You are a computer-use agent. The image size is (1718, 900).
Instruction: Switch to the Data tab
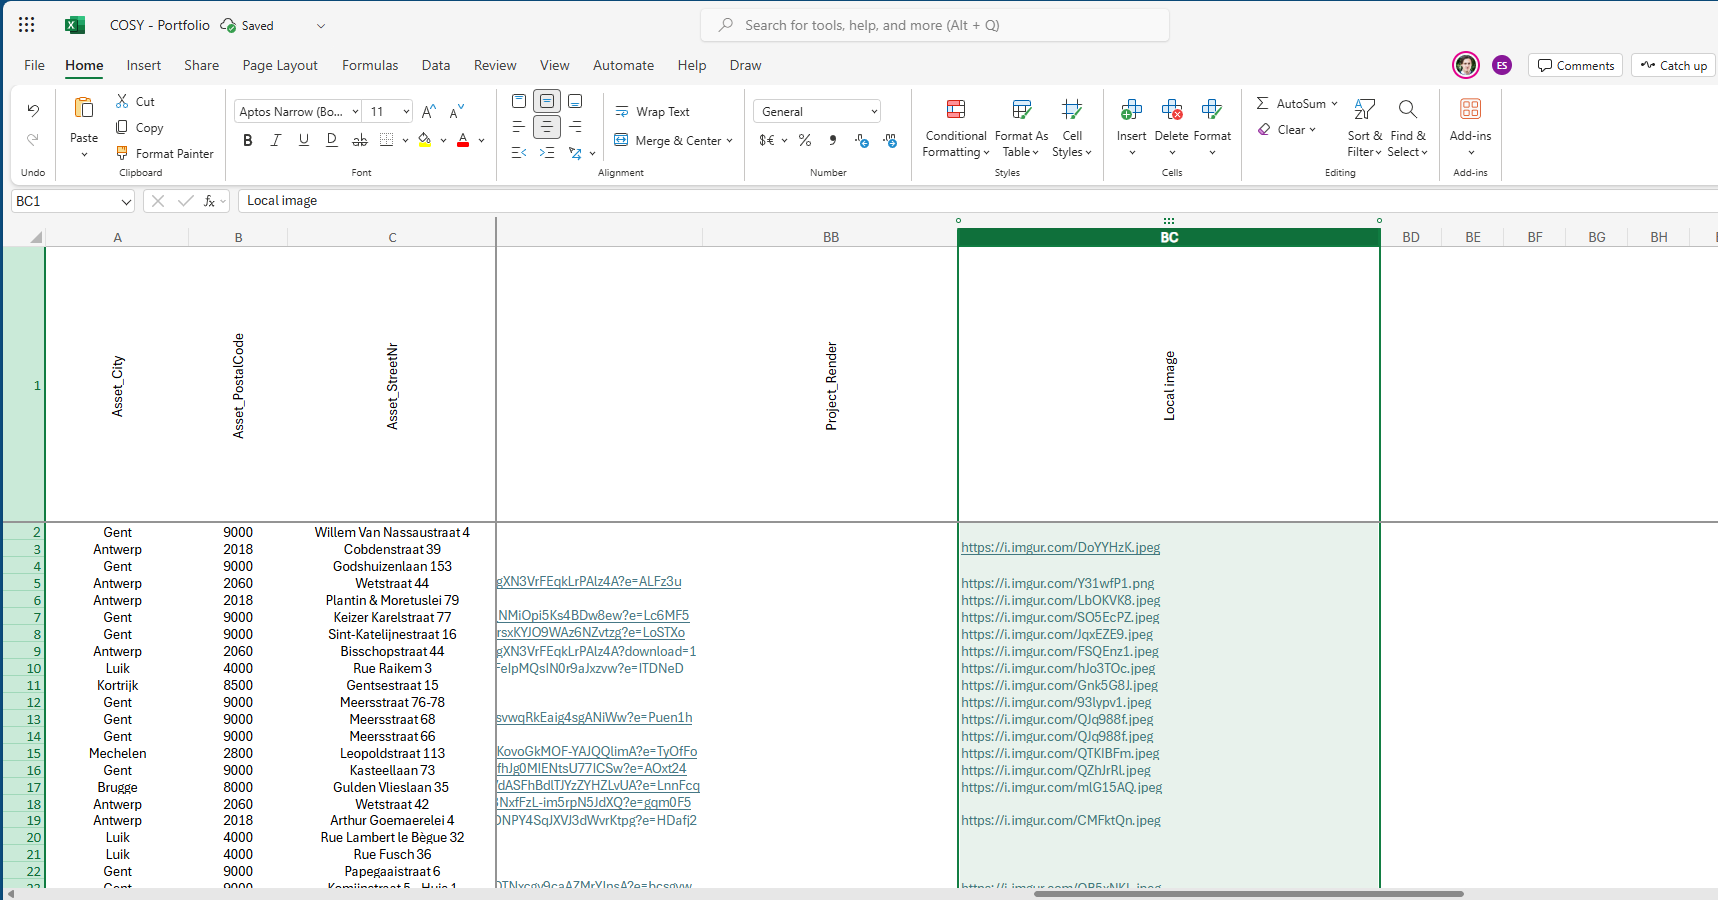click(436, 65)
